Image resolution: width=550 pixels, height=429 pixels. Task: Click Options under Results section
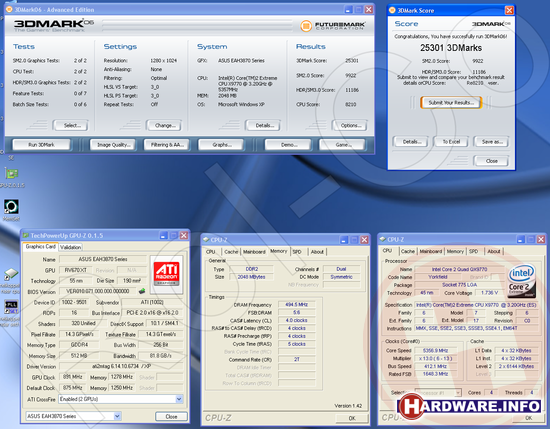coord(350,125)
